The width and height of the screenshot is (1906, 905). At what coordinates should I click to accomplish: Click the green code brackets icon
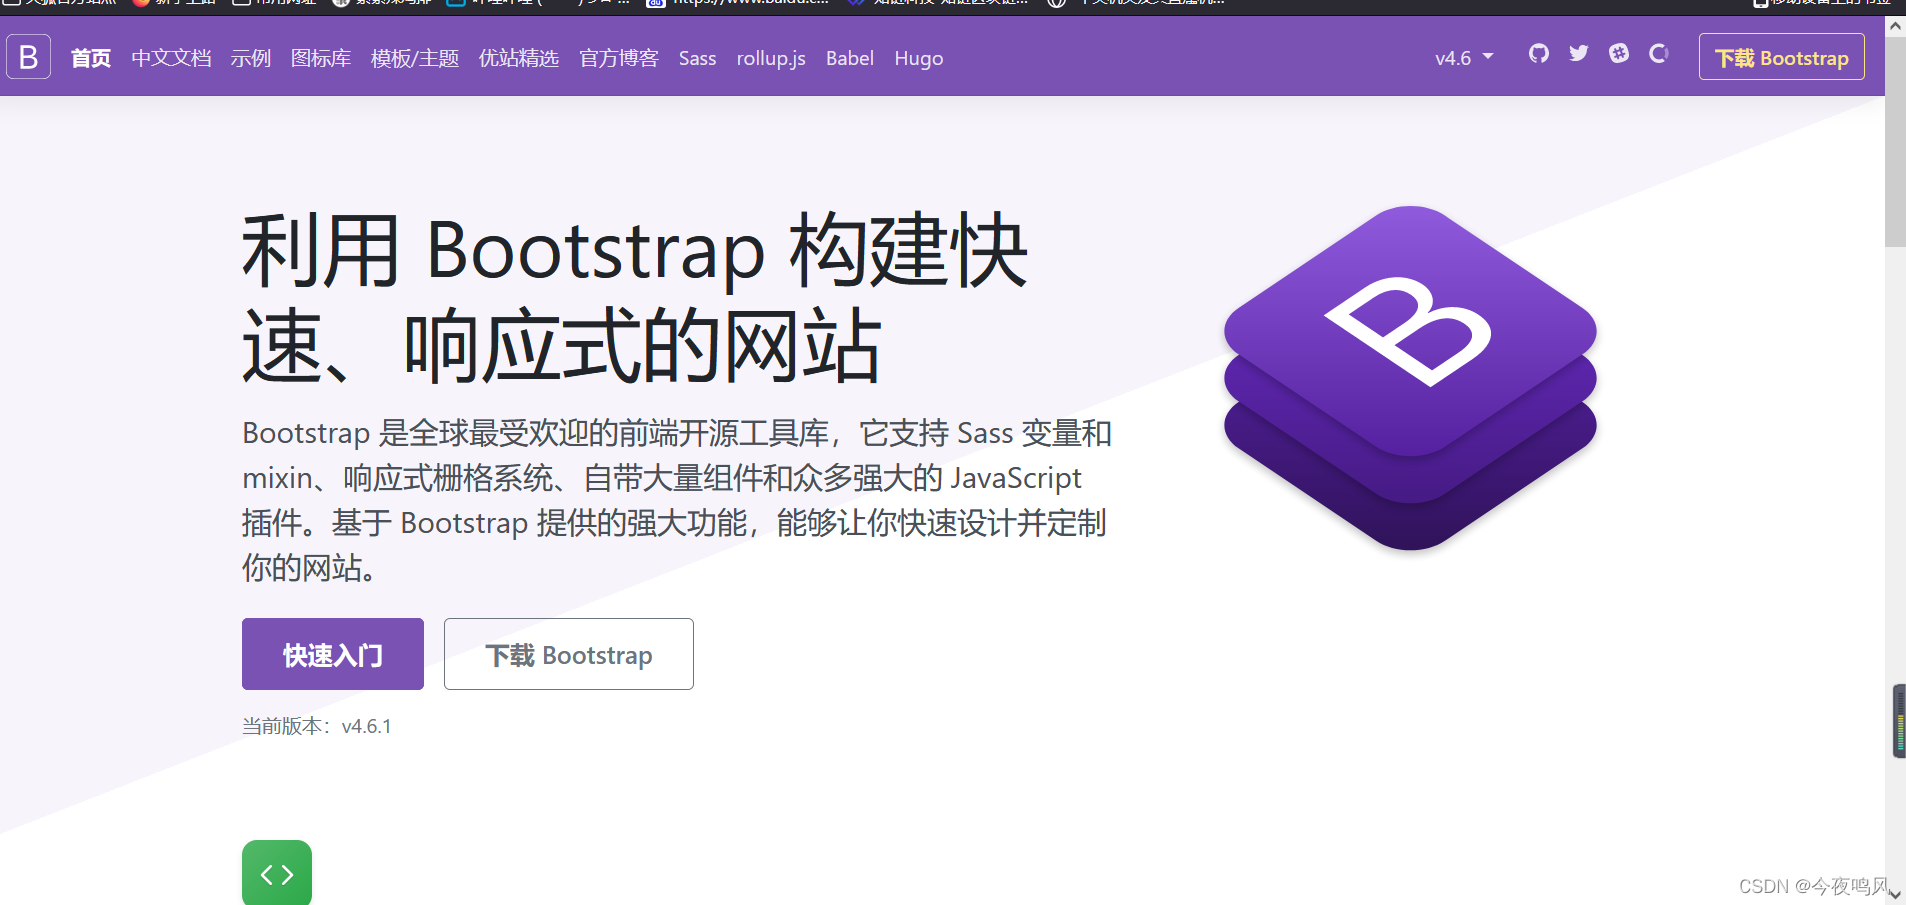[x=277, y=873]
